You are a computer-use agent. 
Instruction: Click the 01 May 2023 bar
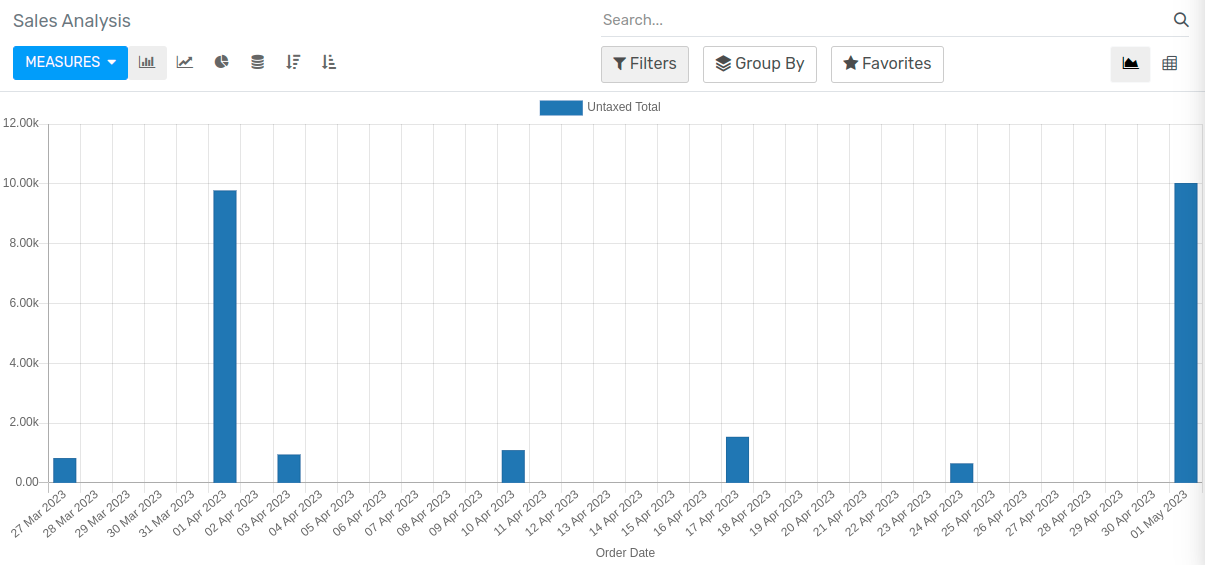(x=1186, y=333)
